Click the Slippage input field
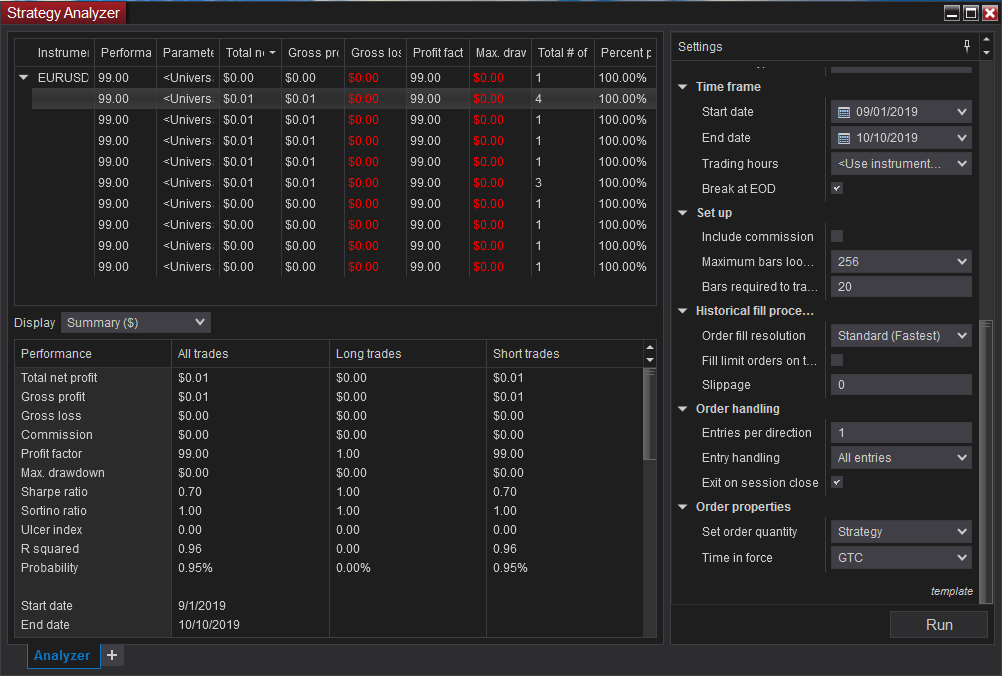This screenshot has width=1002, height=676. [x=901, y=385]
